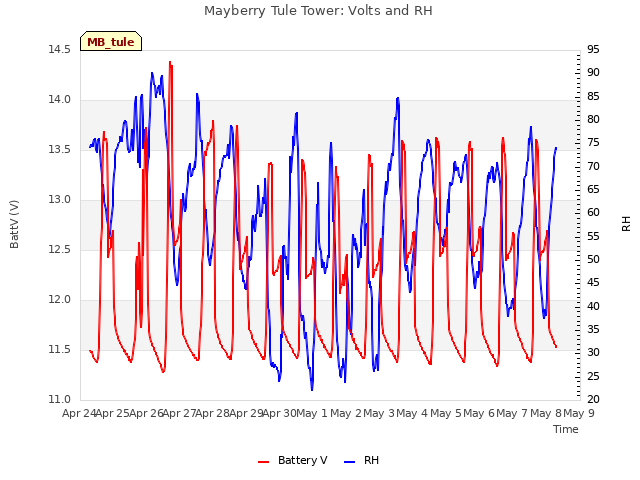
Task: Click the 50 tick on RH axis
Action: (593, 260)
